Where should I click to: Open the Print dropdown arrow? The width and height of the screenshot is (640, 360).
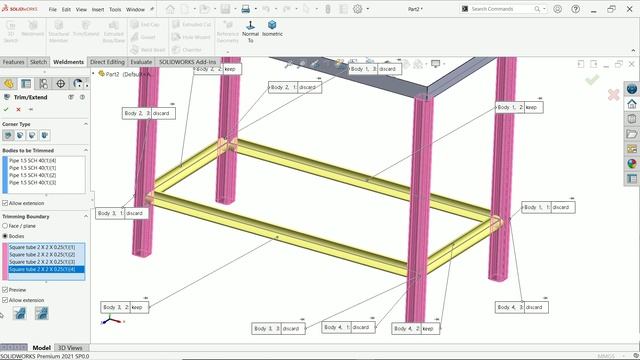pos(256,9)
